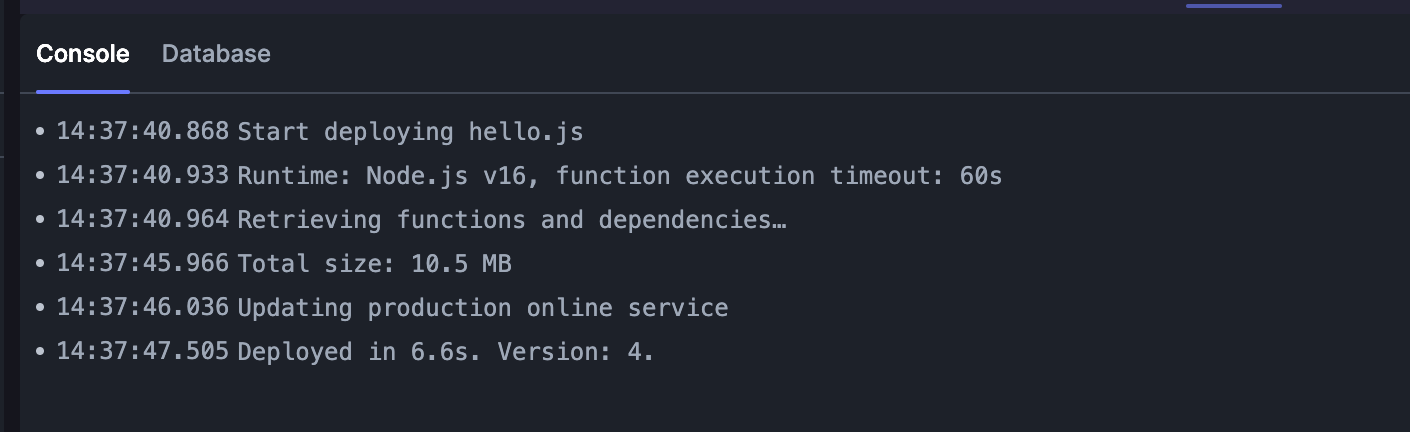Click the "Retrieving functions and dependencies…" log message
This screenshot has height=432, width=1410.
tap(512, 220)
